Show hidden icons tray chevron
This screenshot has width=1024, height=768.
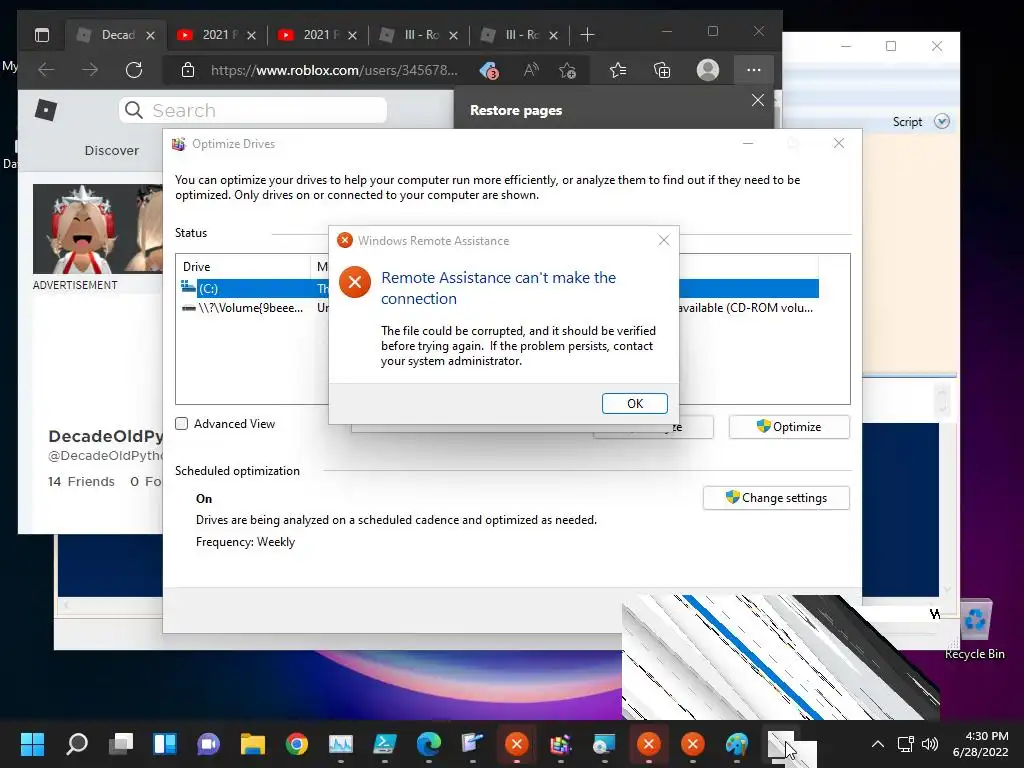pos(878,744)
